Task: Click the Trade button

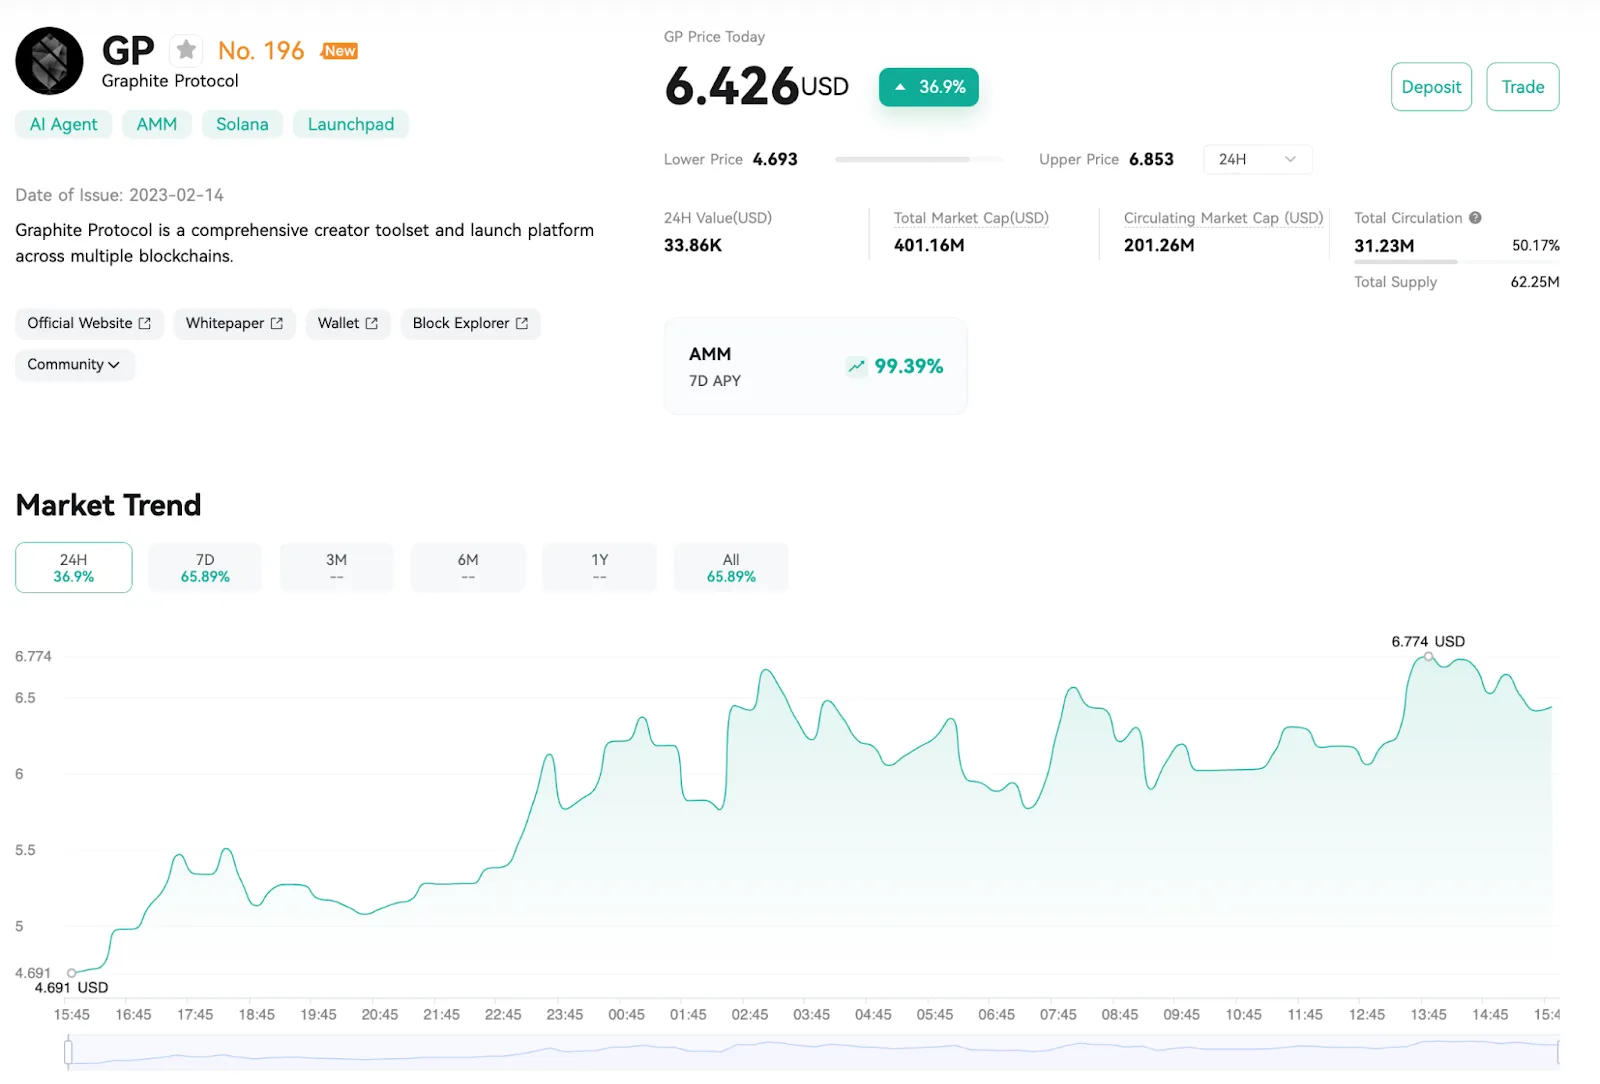Action: pos(1522,87)
